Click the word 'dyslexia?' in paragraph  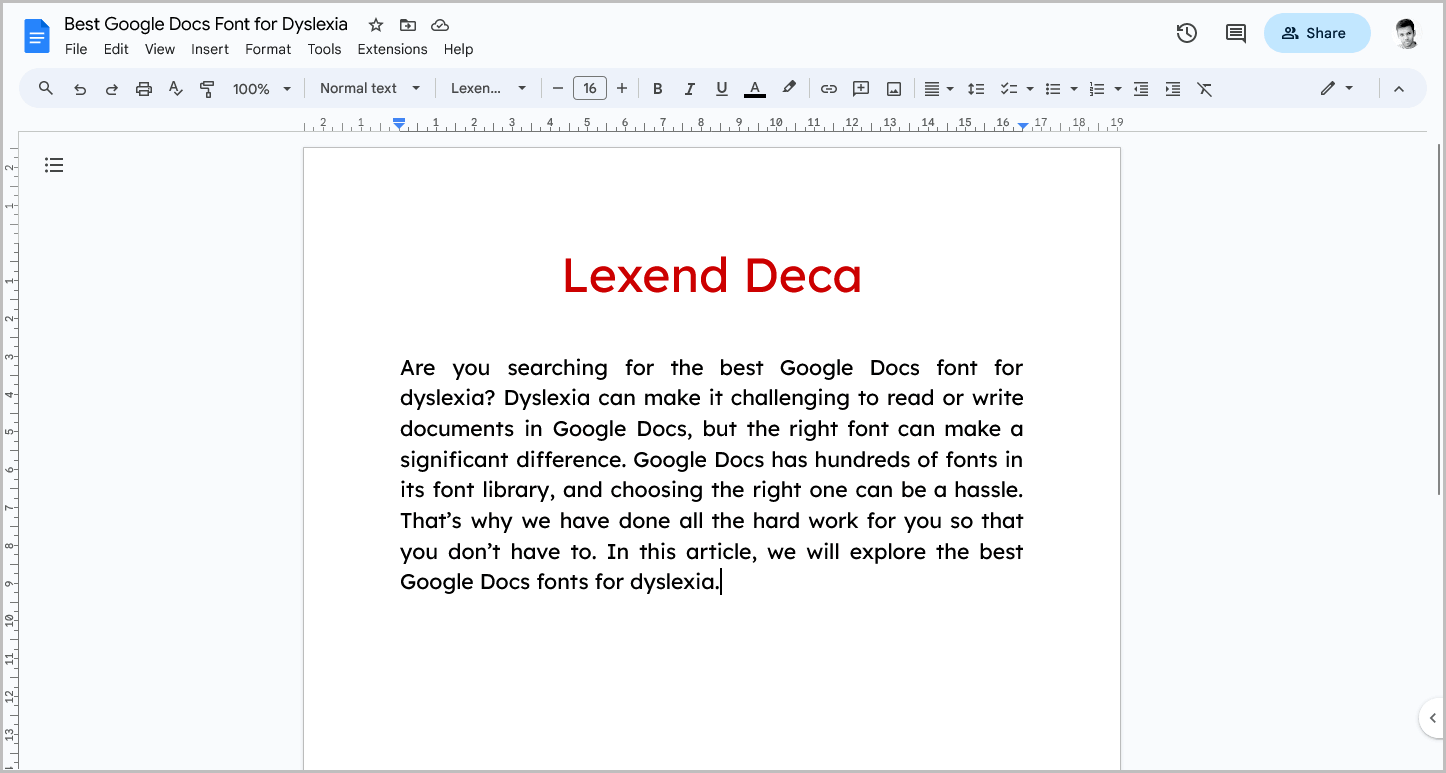[x=449, y=398]
